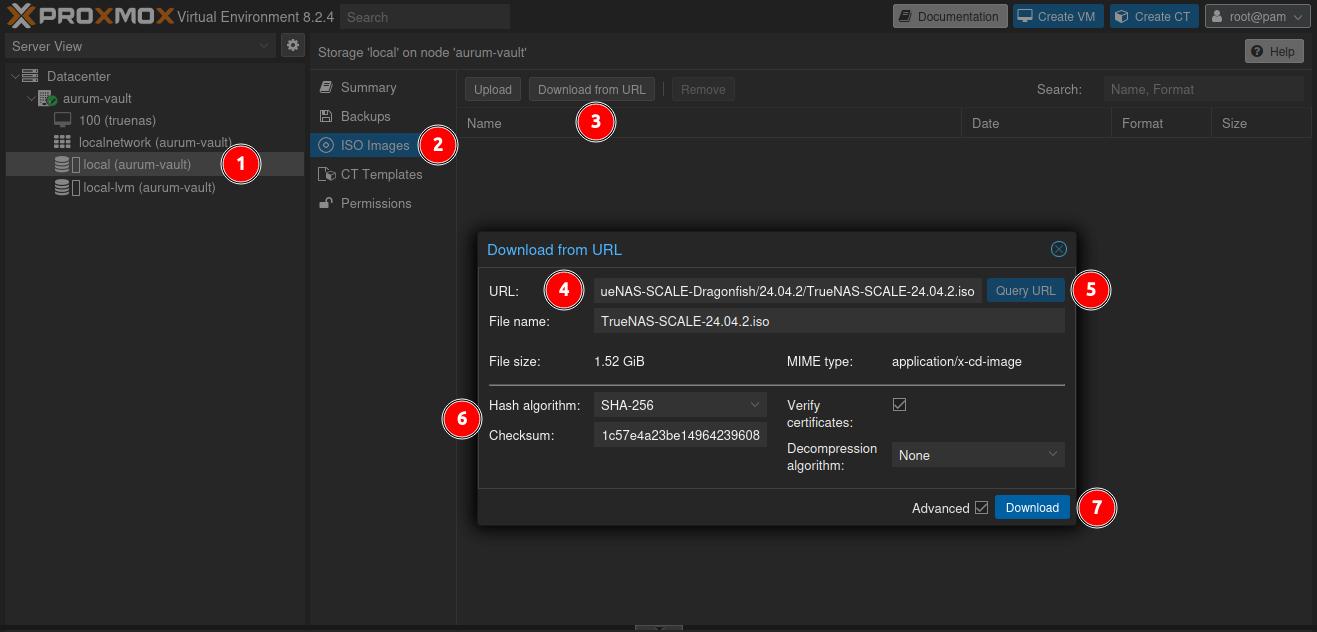Open the CT Templates tab

point(382,174)
